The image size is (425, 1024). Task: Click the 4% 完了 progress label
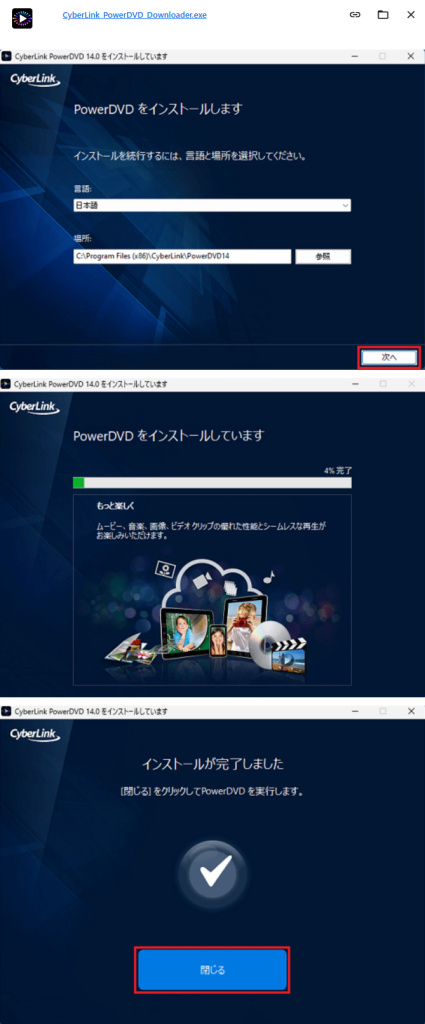(338, 470)
